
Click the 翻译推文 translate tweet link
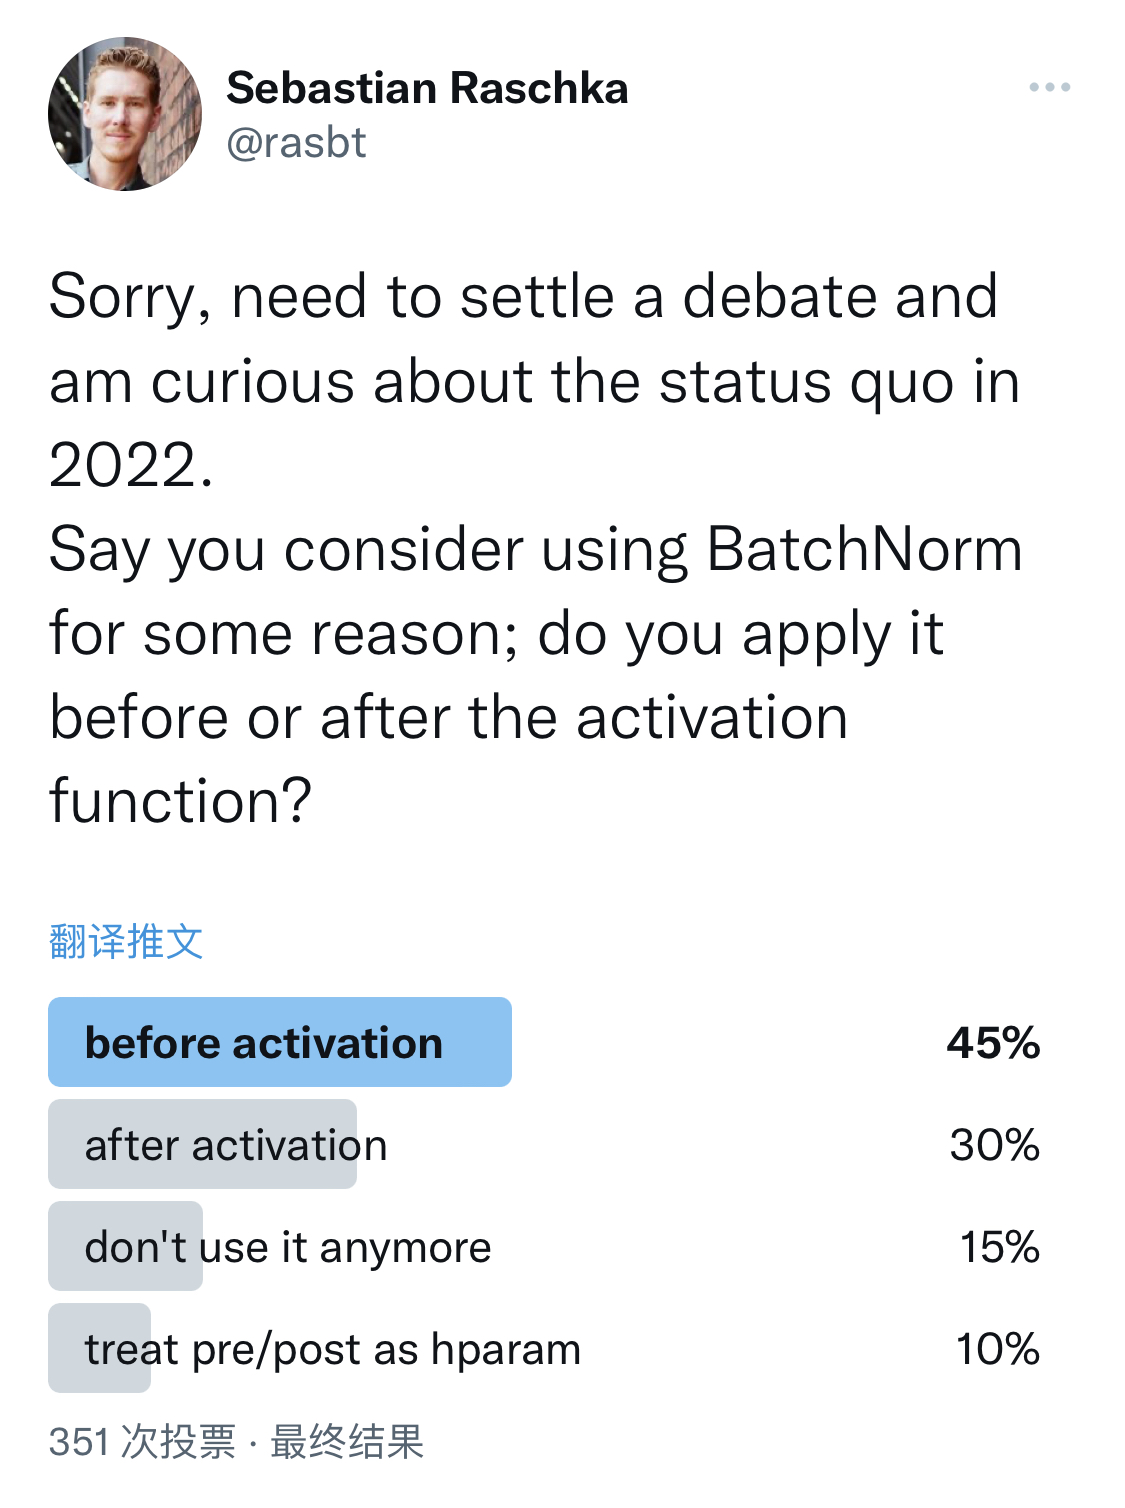pyautogui.click(x=126, y=941)
